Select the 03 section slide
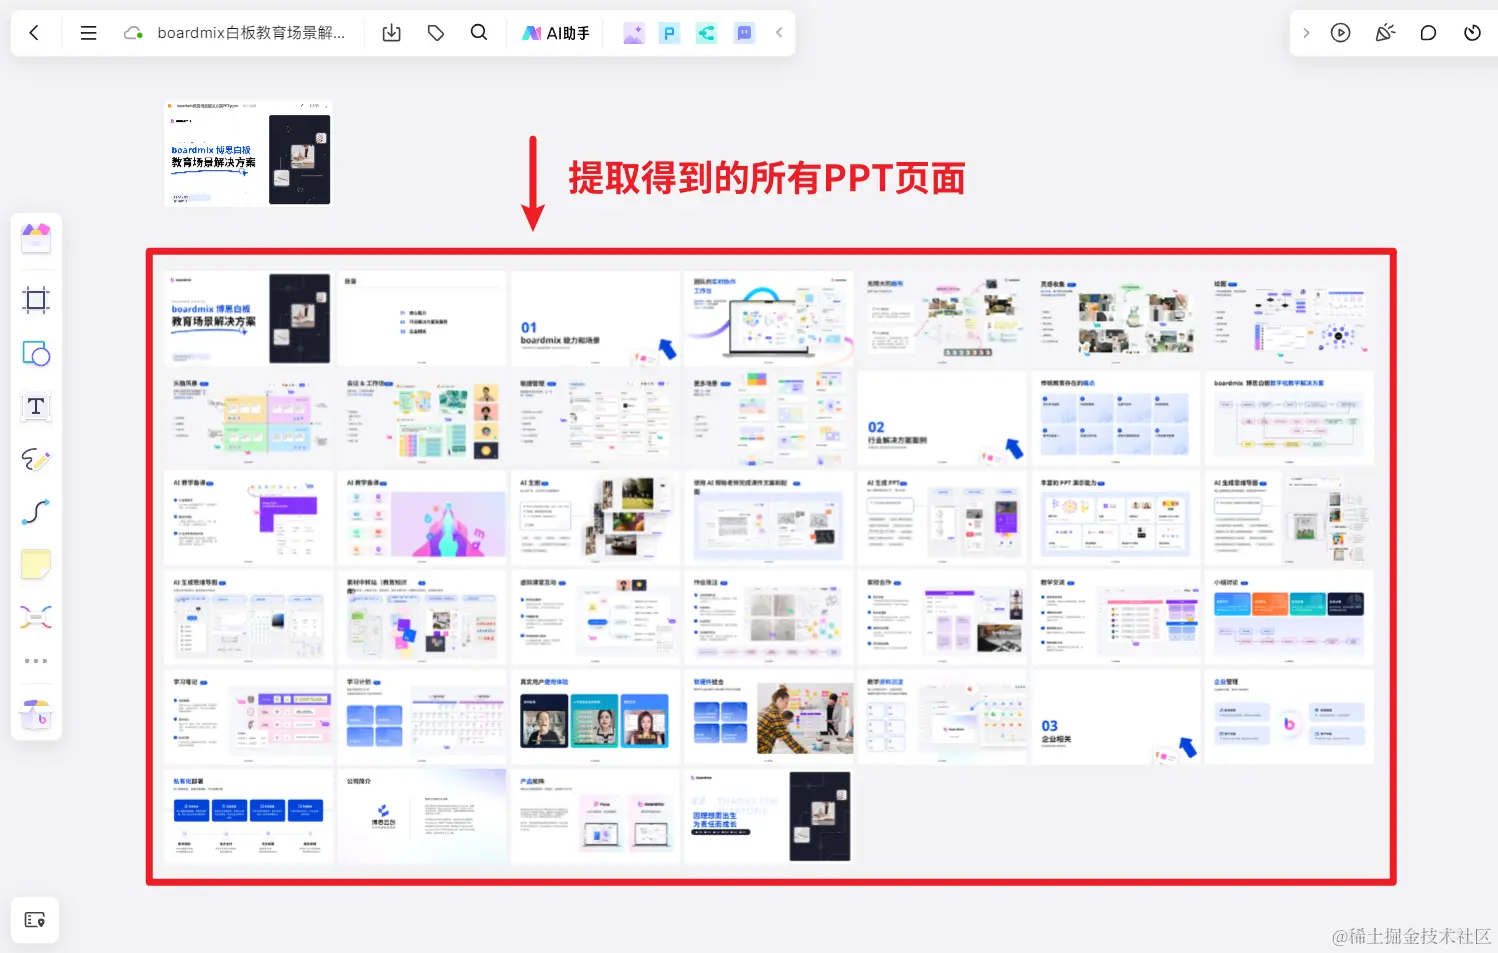 coord(1115,717)
